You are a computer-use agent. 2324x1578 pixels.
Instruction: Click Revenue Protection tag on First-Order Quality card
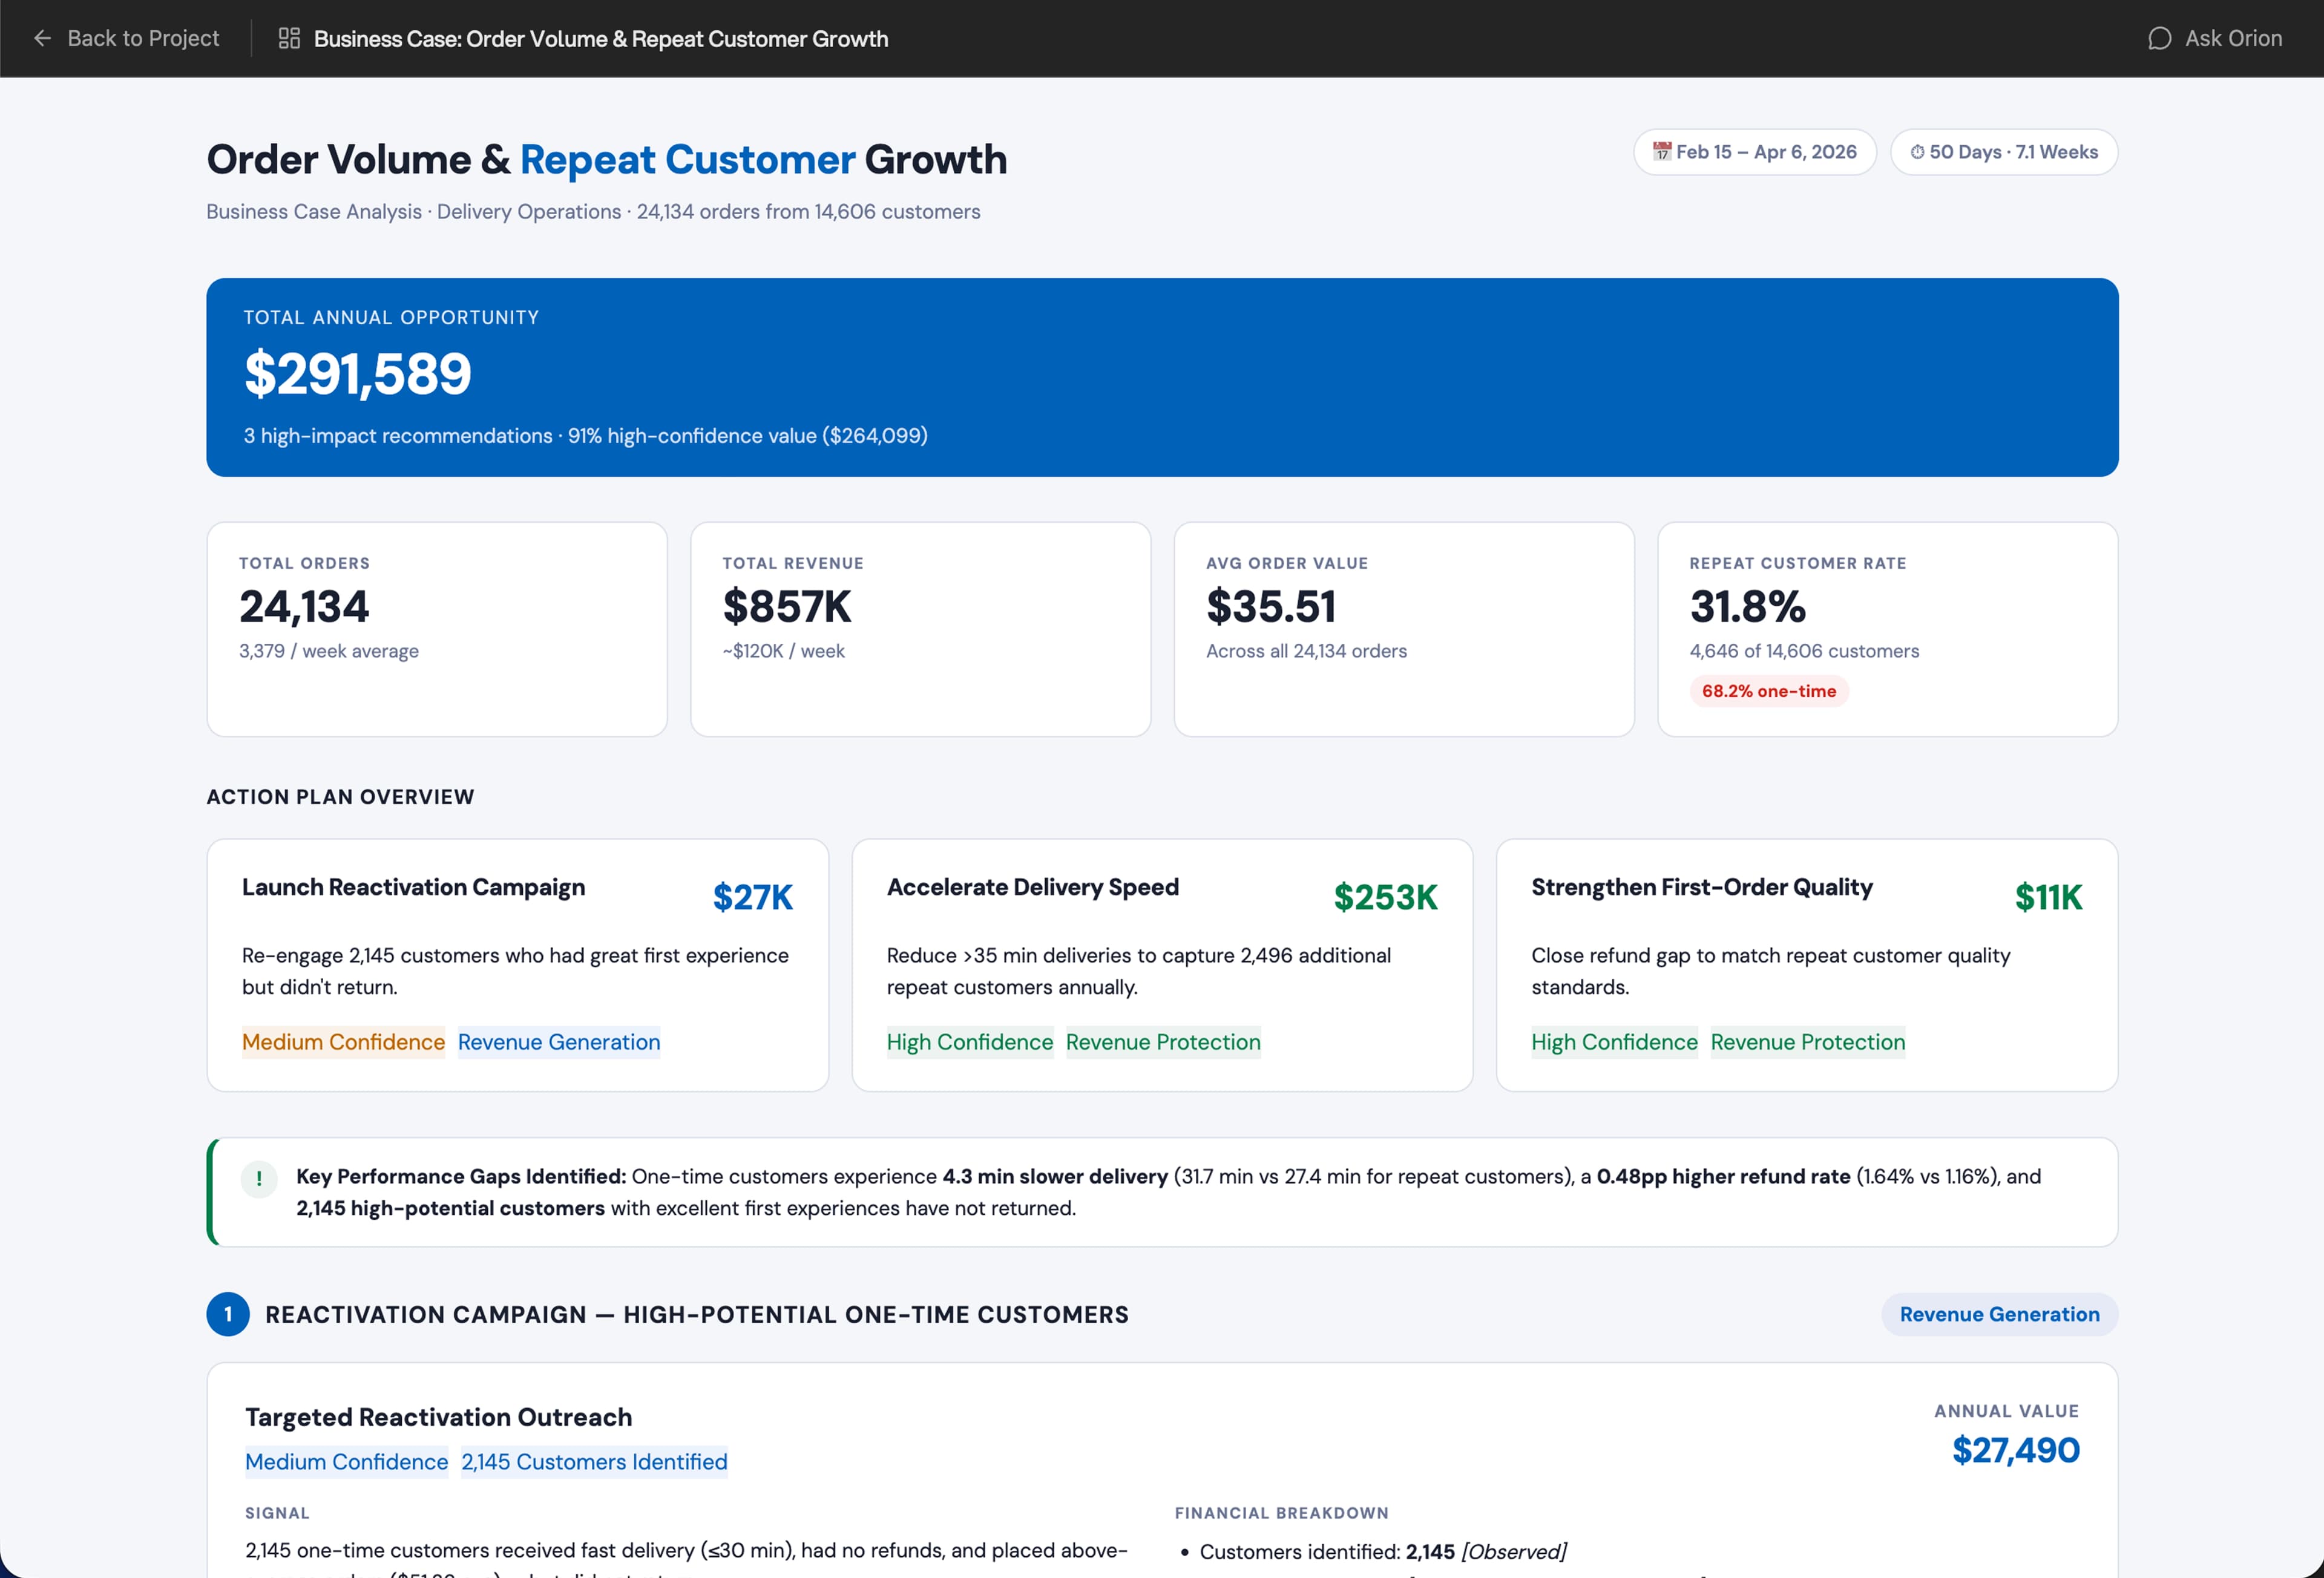point(1808,1042)
